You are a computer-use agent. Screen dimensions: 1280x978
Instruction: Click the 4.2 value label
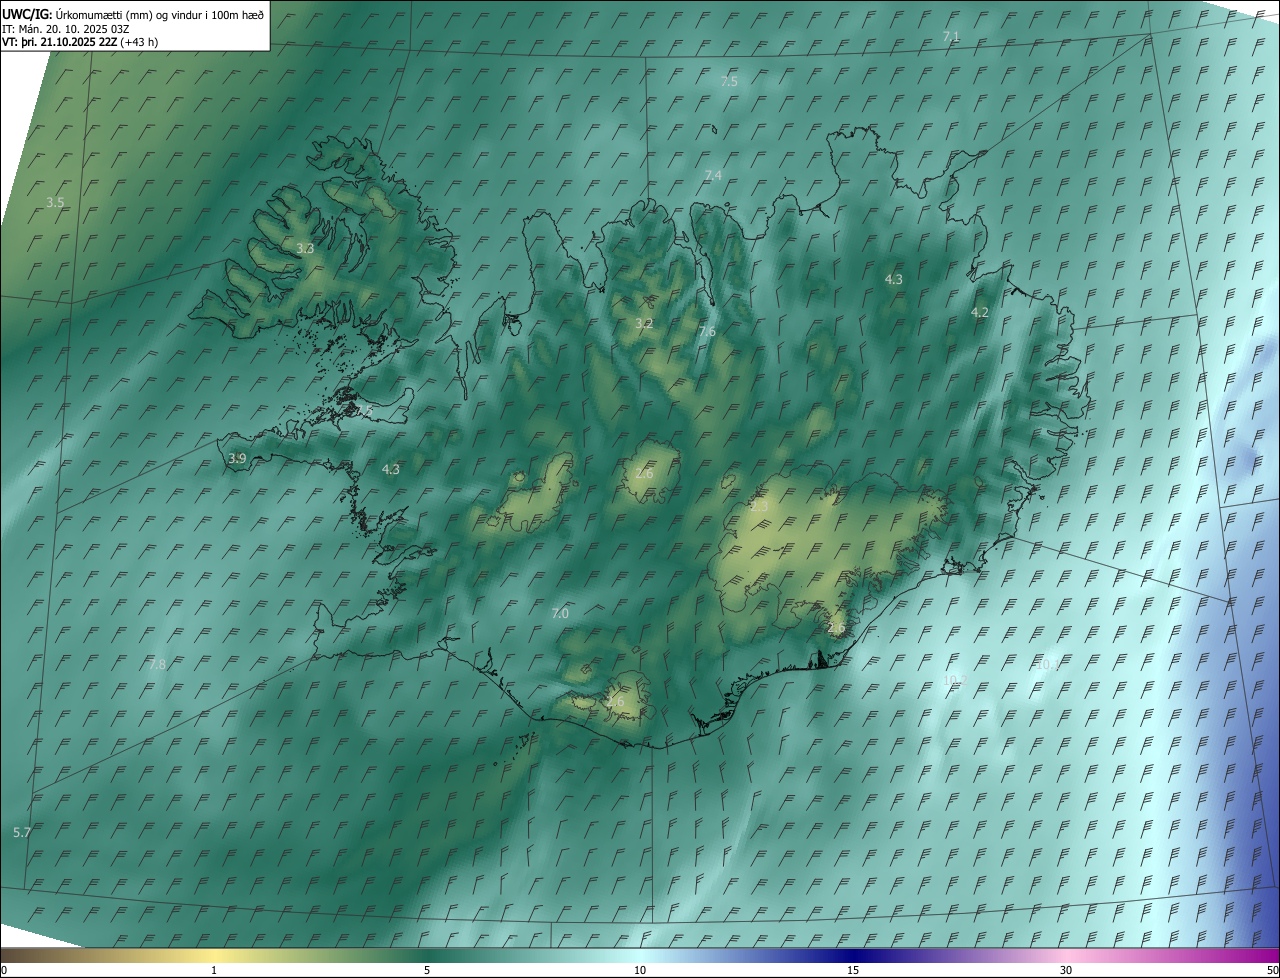[x=980, y=312]
